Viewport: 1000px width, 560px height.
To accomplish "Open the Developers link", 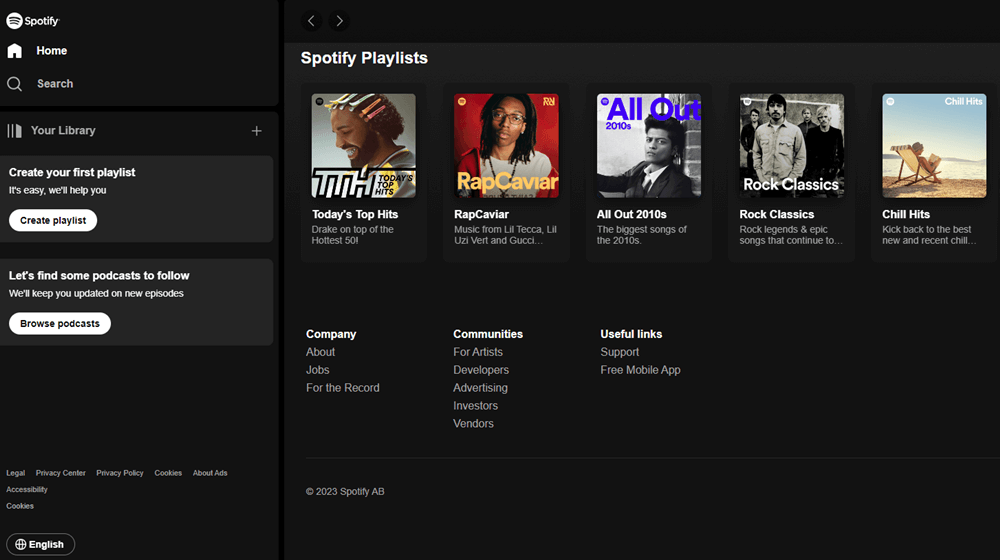I will coord(481,370).
